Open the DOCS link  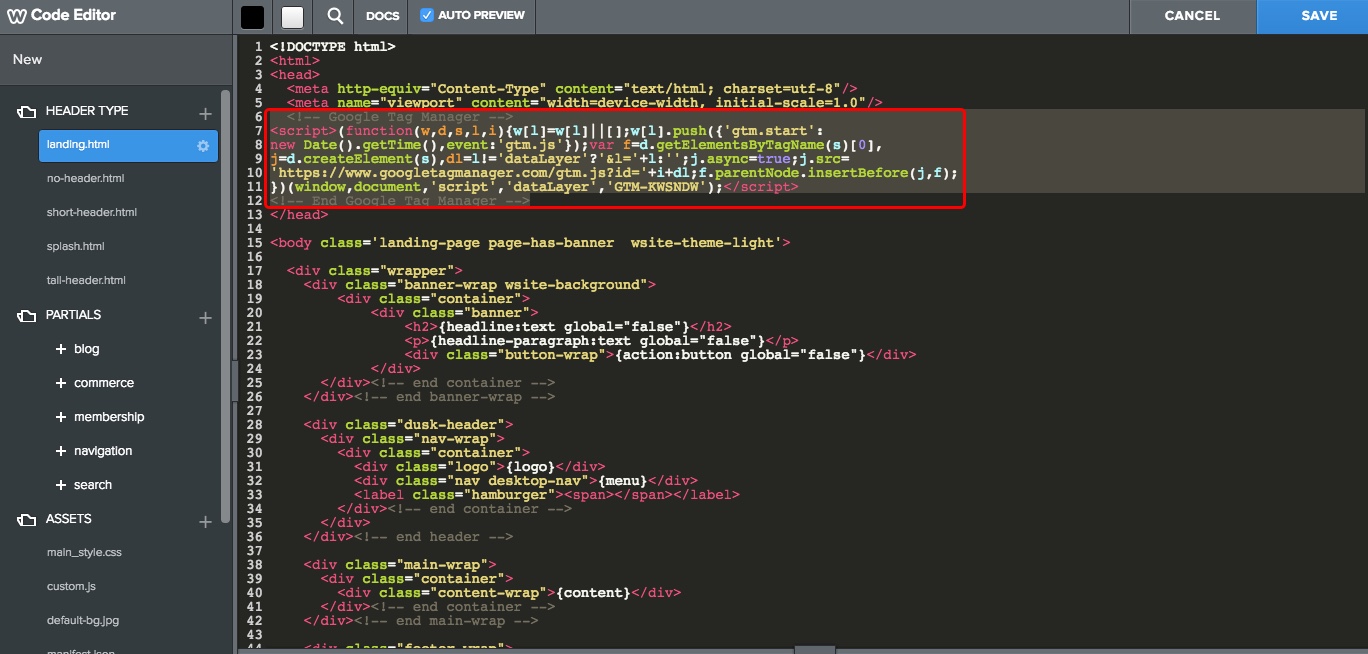coord(383,16)
